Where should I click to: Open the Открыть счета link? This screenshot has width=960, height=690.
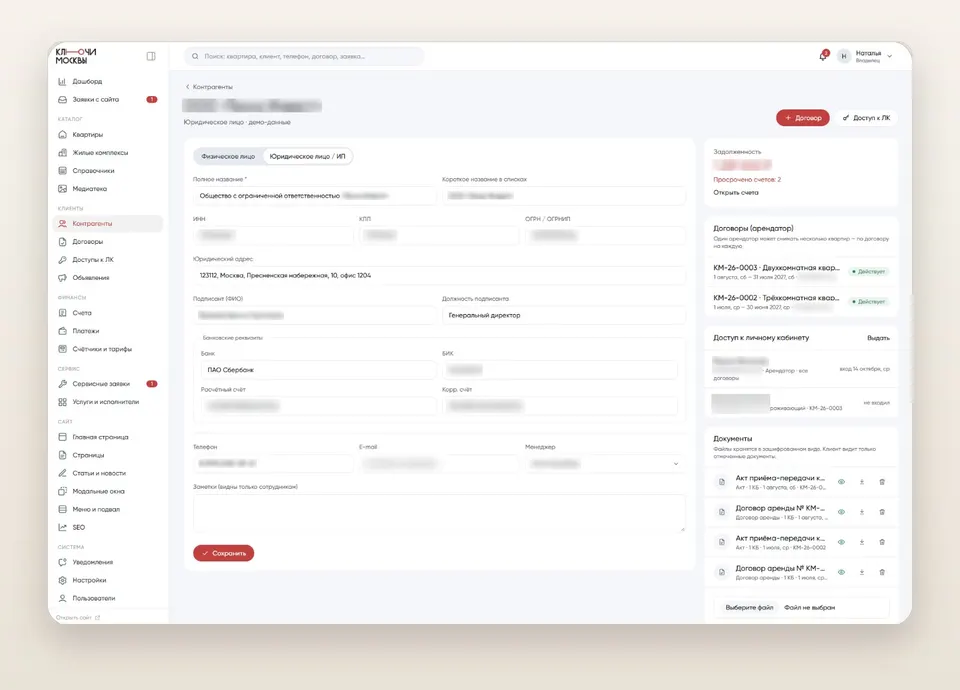pos(735,192)
